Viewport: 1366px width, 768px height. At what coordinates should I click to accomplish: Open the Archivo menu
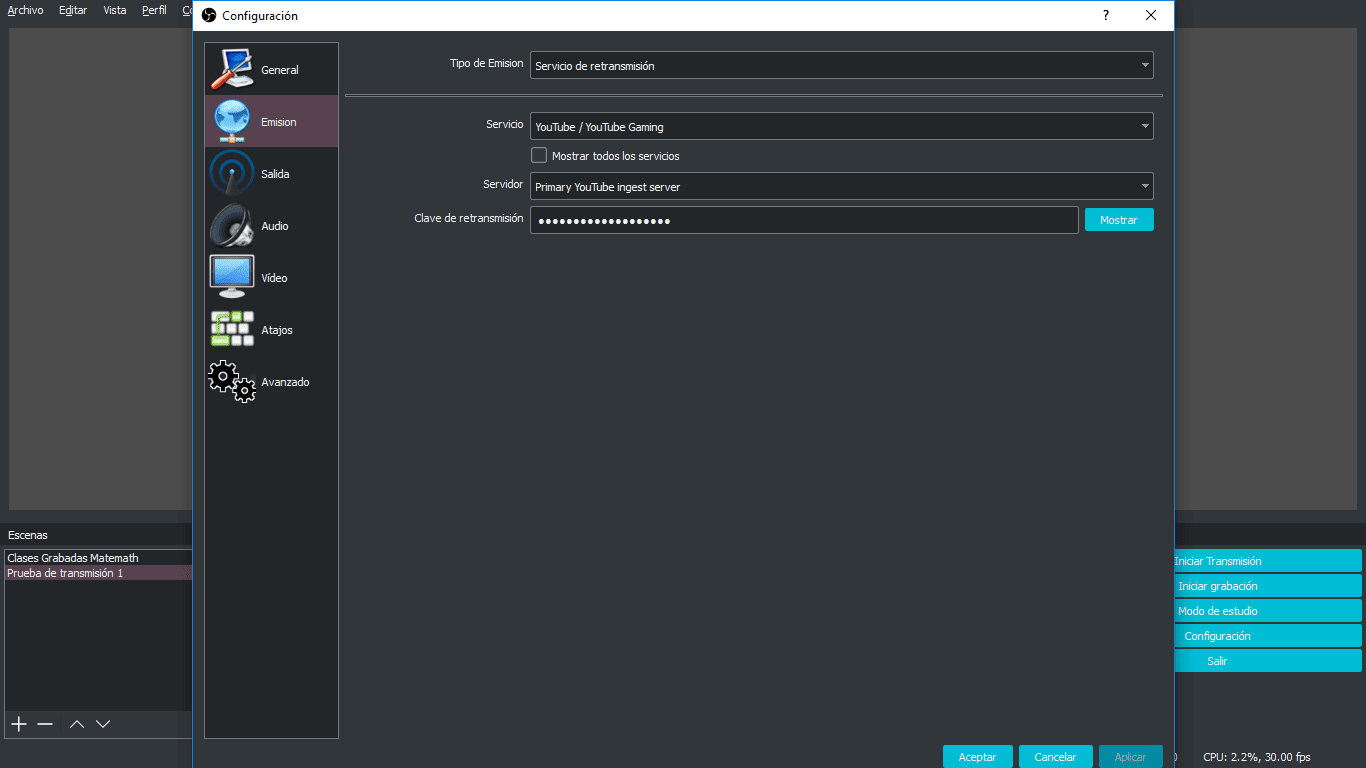coord(25,10)
